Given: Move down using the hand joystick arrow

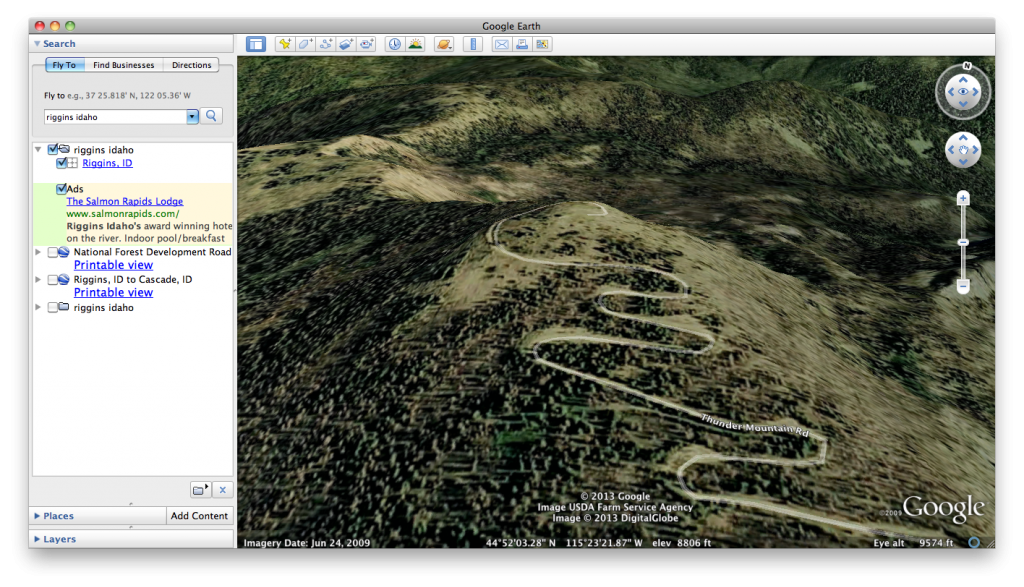Looking at the screenshot, I should click(963, 162).
